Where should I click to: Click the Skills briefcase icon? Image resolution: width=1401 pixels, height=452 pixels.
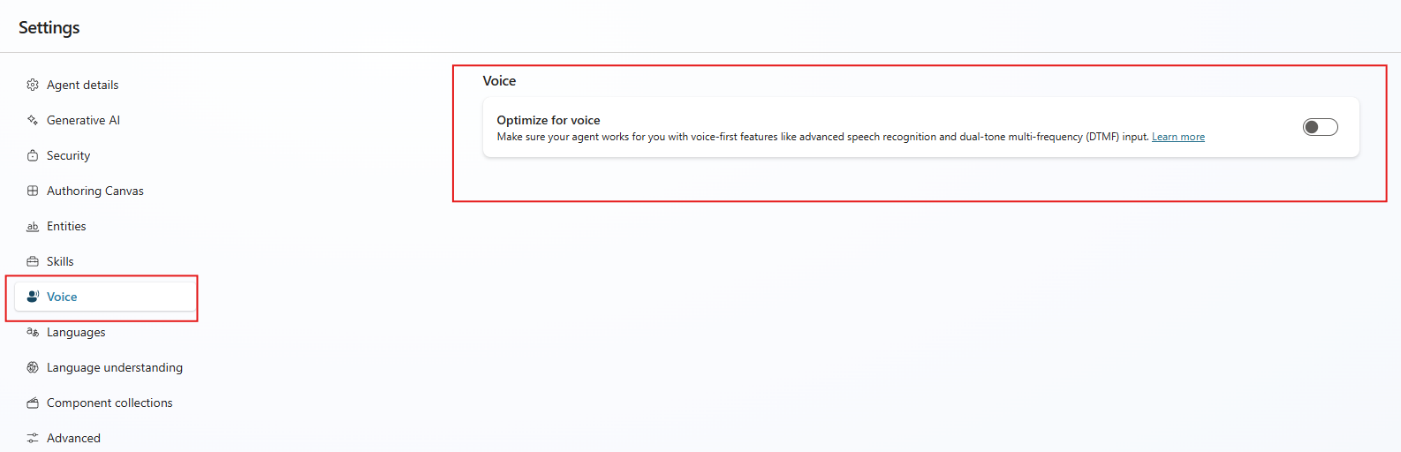click(x=33, y=262)
